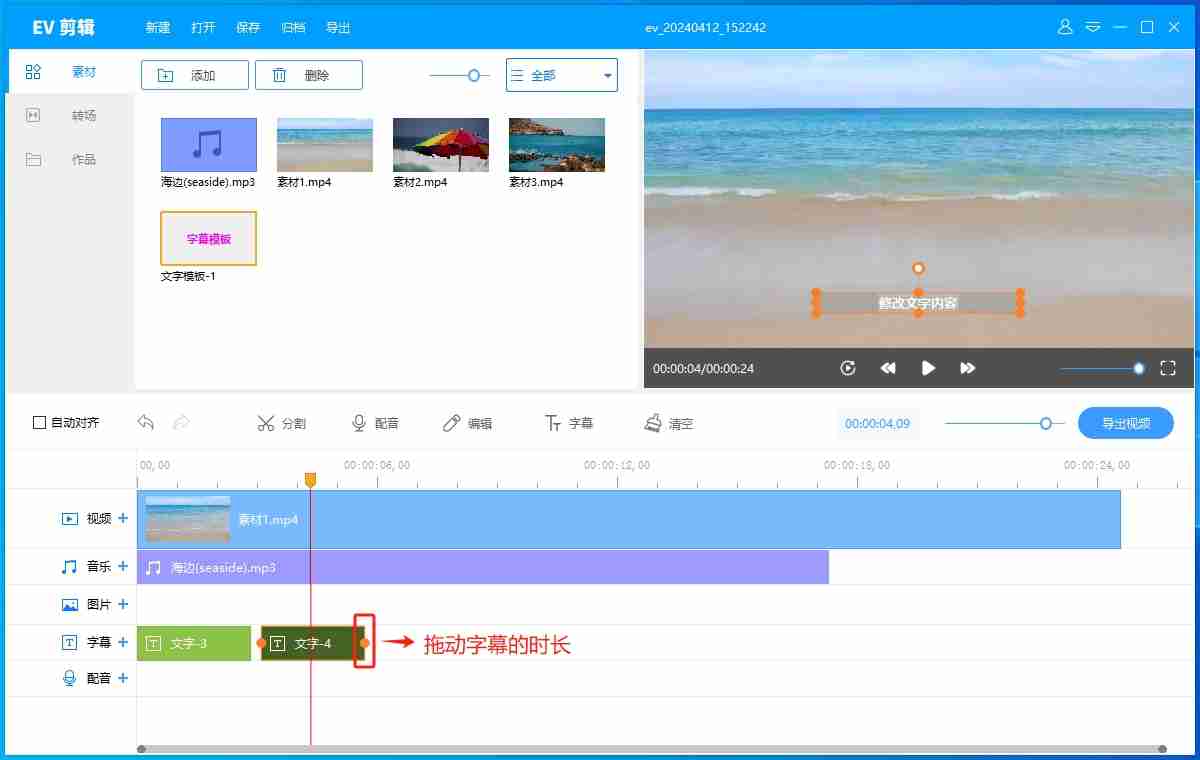The width and height of the screenshot is (1200, 760).
Task: Open the 导出 export menu
Action: coord(337,27)
